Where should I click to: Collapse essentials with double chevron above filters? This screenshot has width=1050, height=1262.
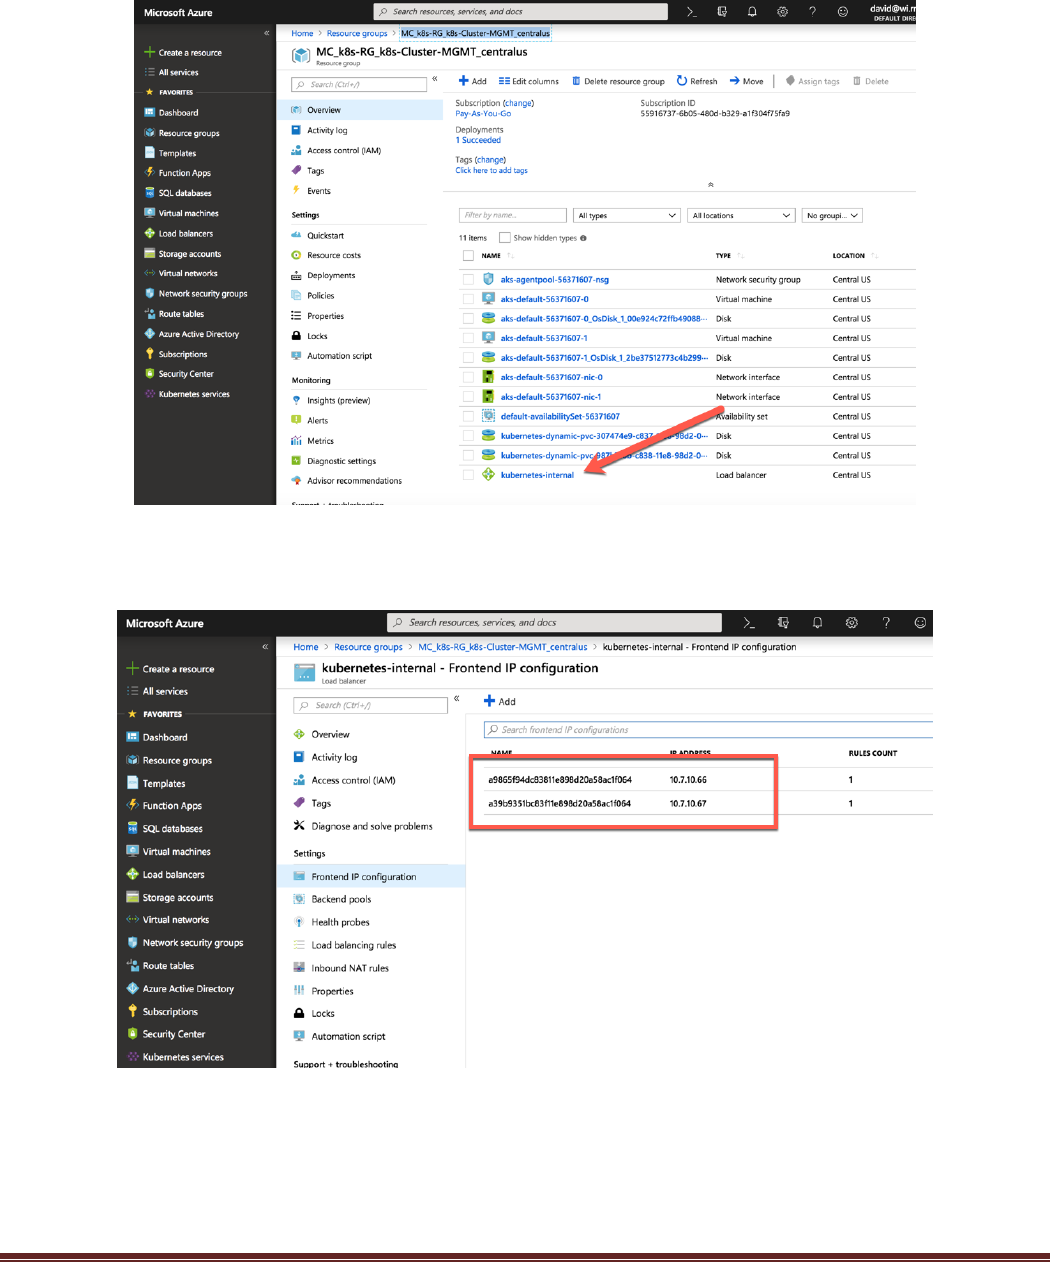tap(711, 185)
